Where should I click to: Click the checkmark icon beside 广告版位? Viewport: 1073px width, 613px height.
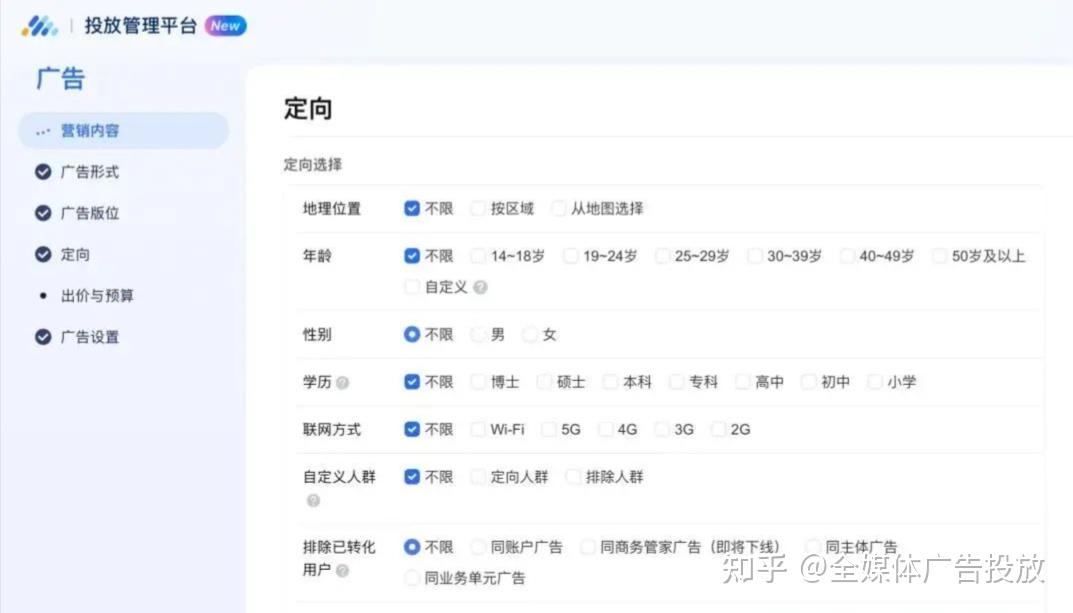43,213
